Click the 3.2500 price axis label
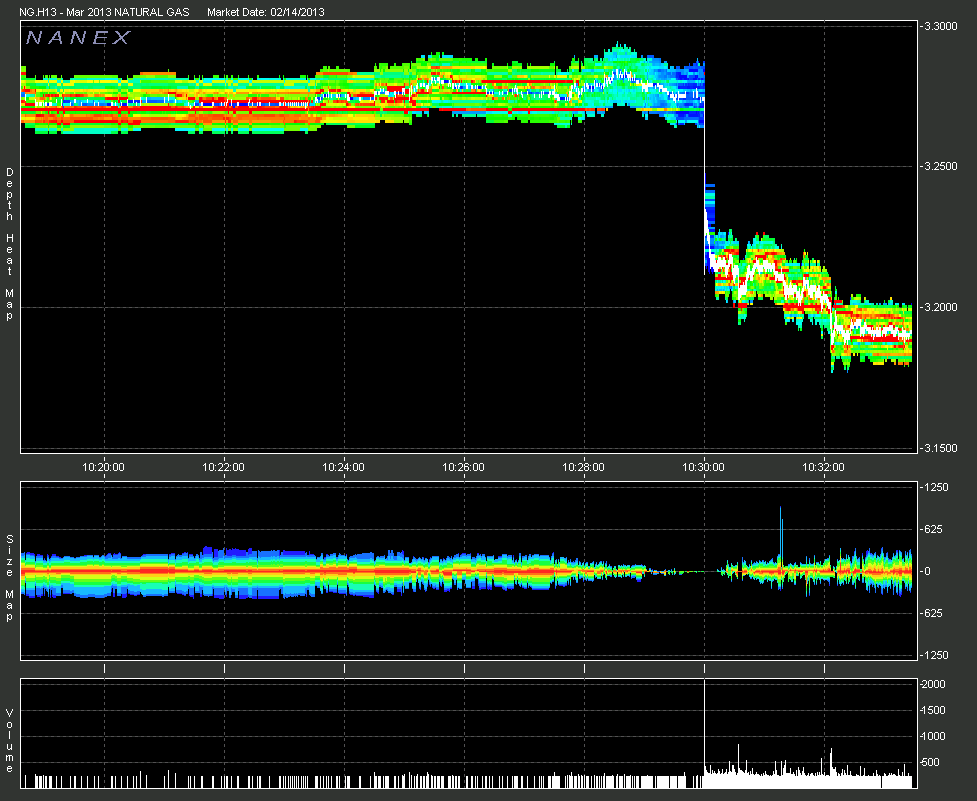This screenshot has height=801, width=977. click(x=940, y=166)
